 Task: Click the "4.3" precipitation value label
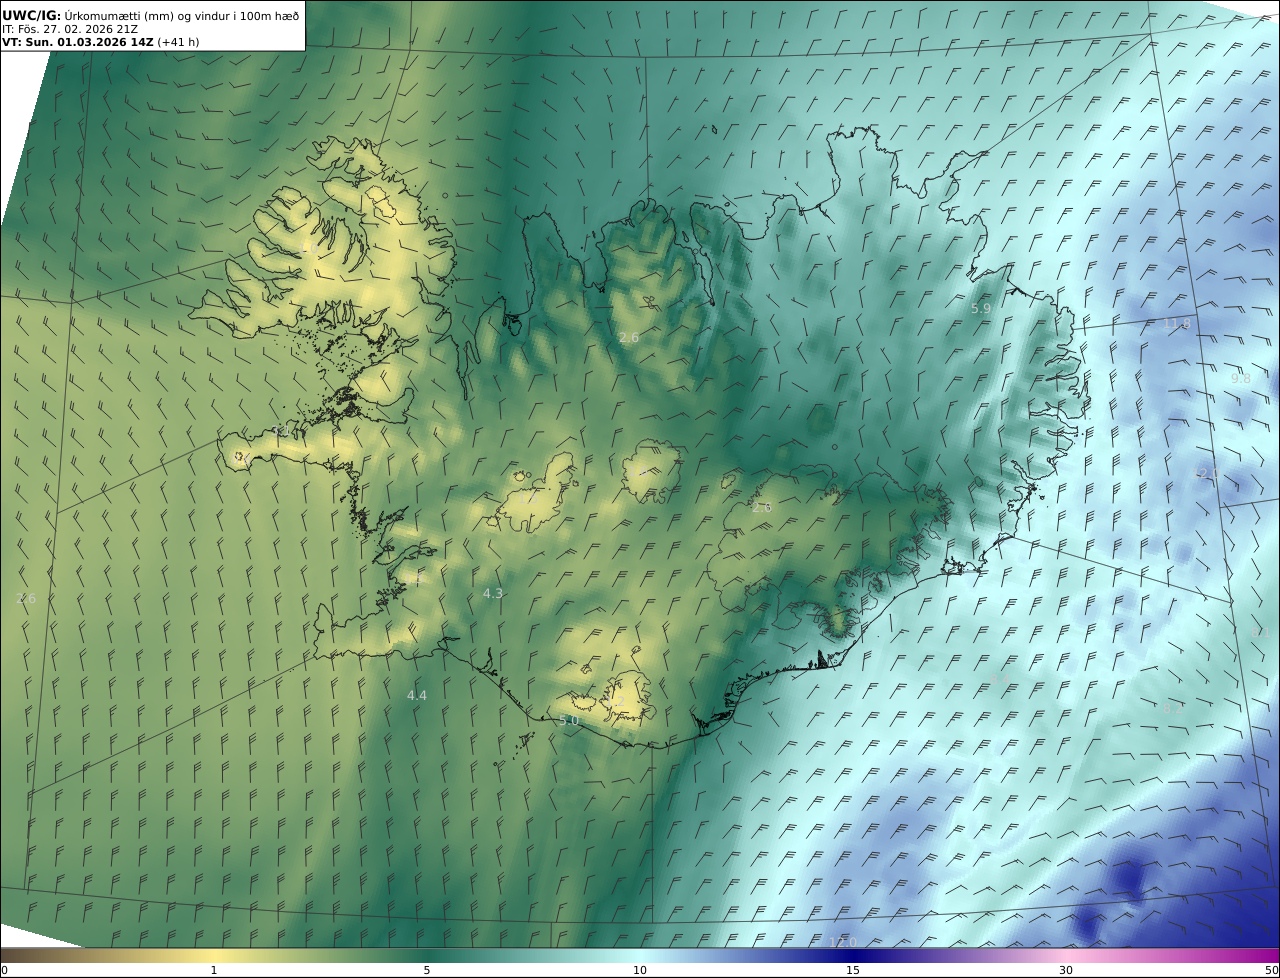pyautogui.click(x=493, y=593)
